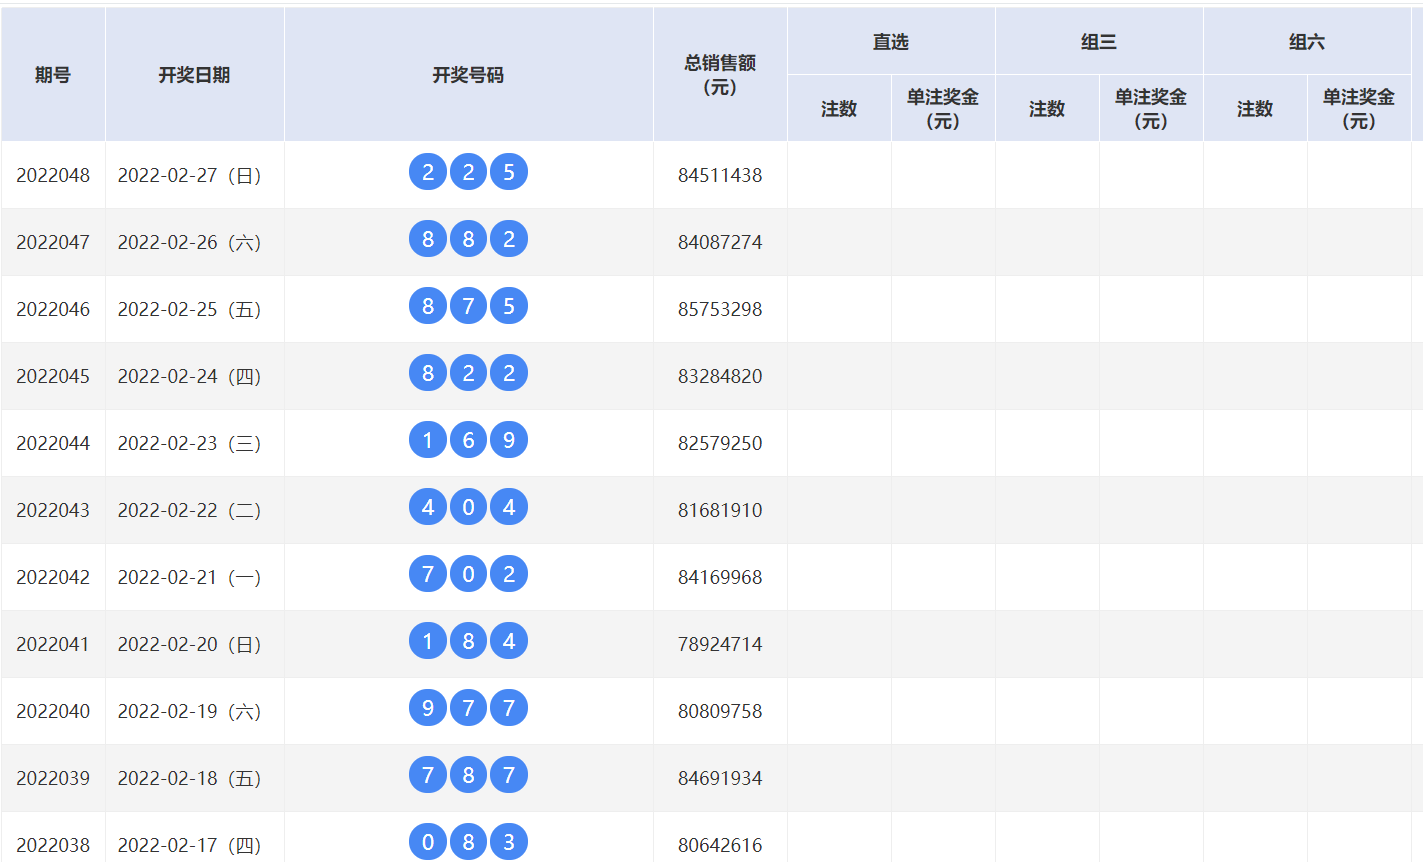
Task: Click date 2022-02-26 (六)
Action: (190, 242)
